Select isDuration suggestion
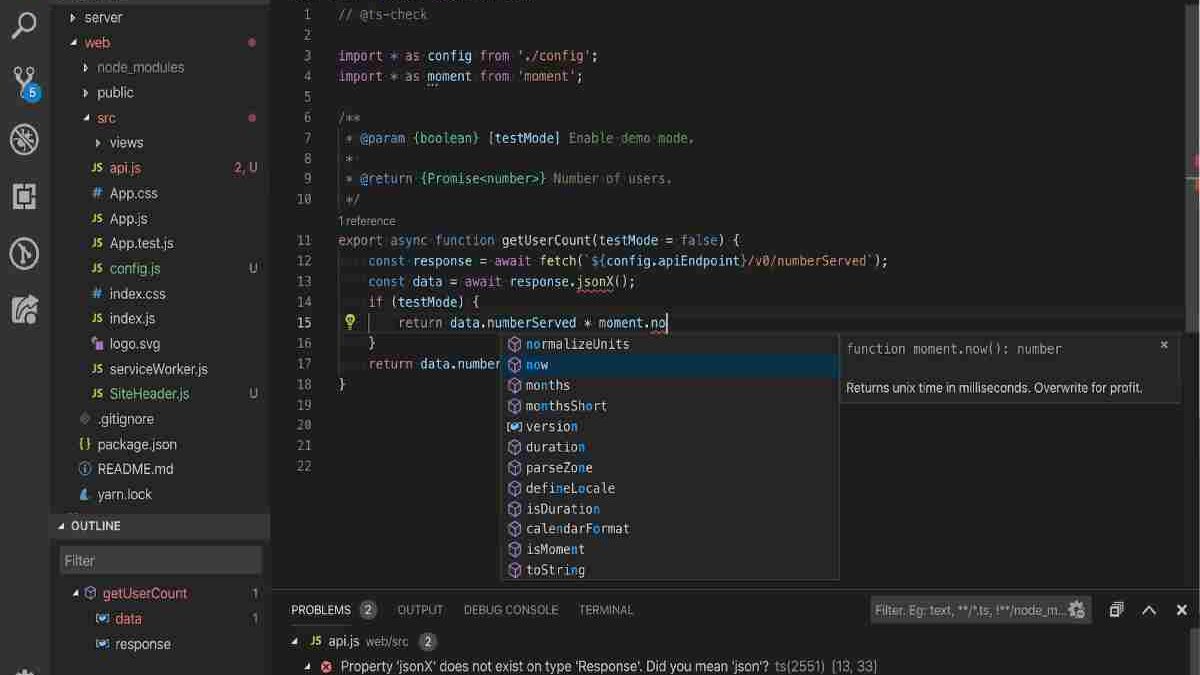The image size is (1200, 675). pyautogui.click(x=669, y=509)
